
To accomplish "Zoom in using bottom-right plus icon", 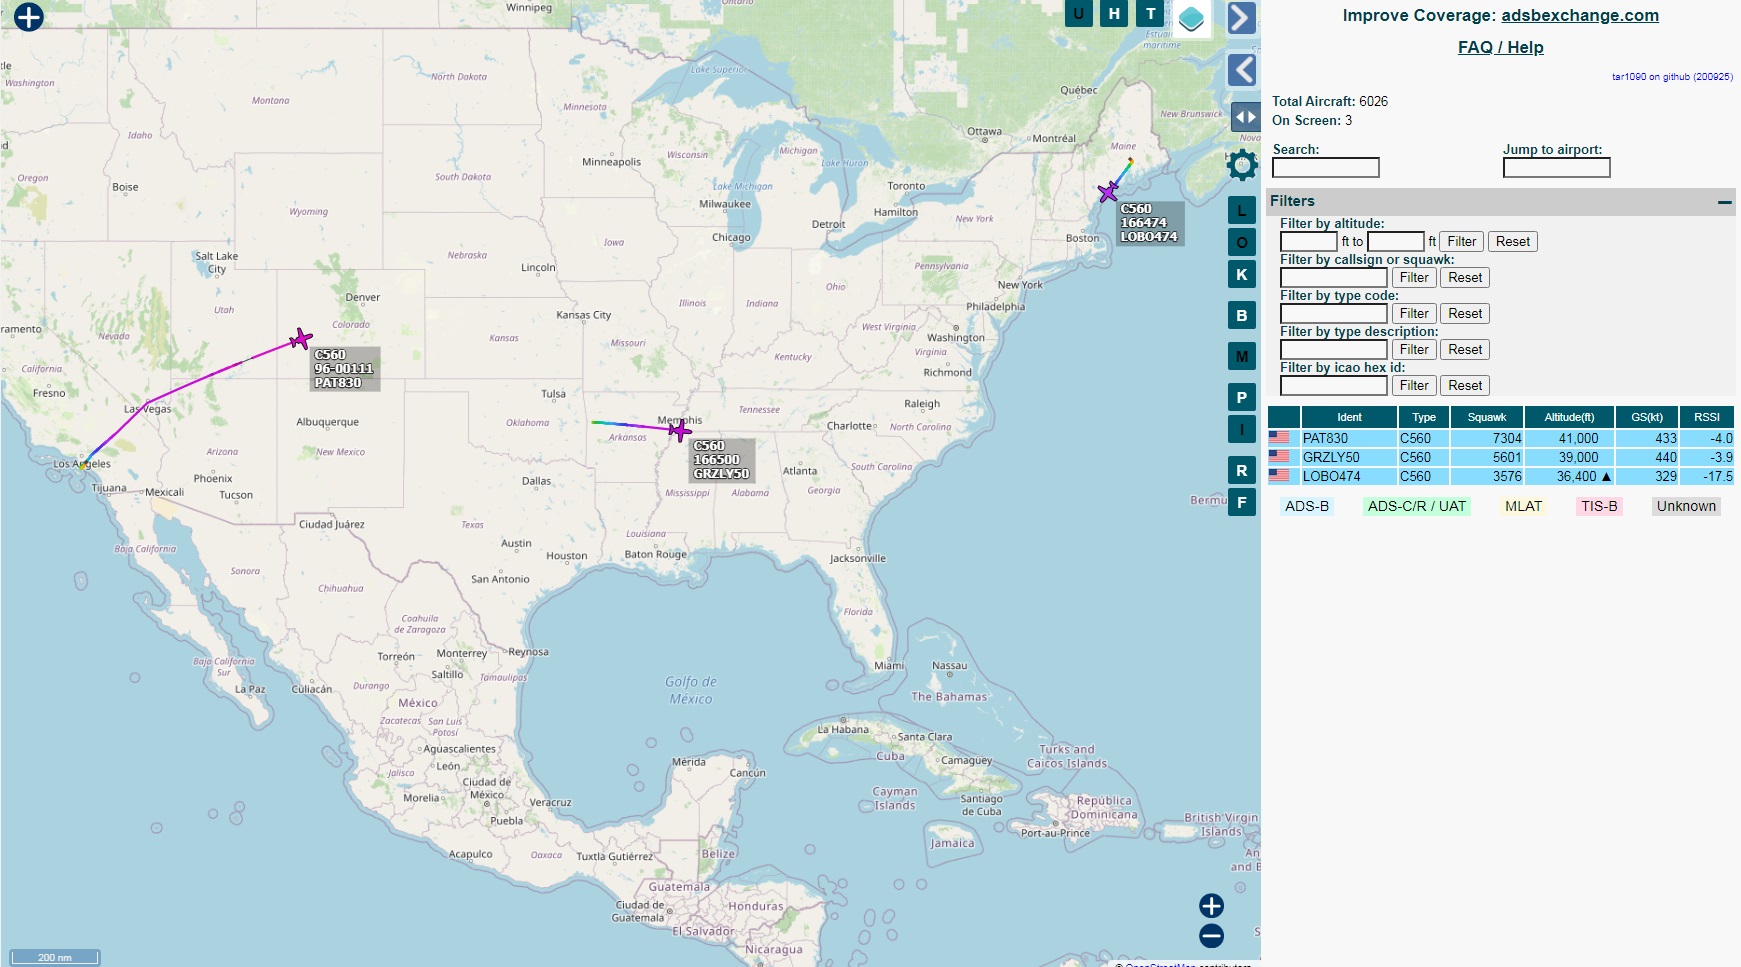I will [x=1211, y=906].
